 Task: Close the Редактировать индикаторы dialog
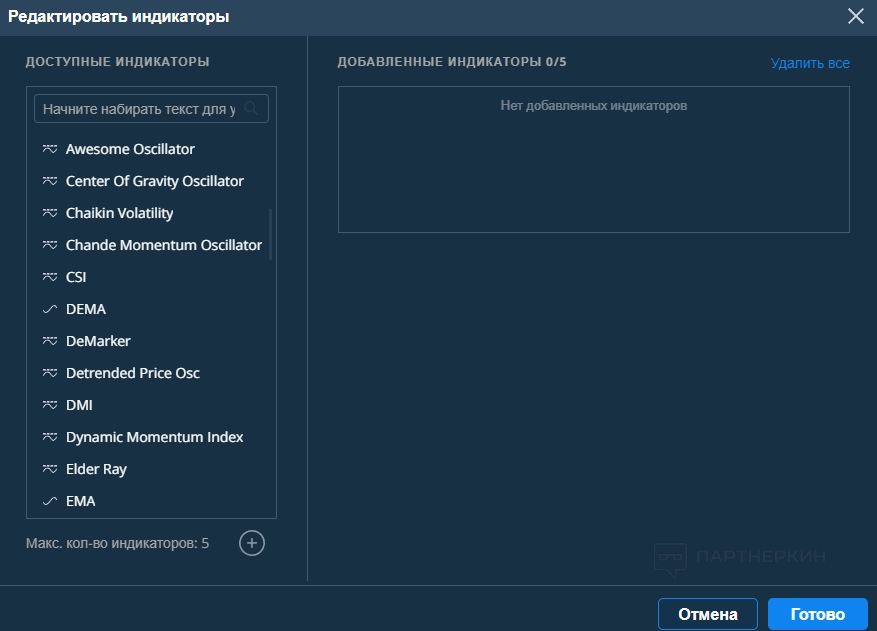[x=855, y=16]
